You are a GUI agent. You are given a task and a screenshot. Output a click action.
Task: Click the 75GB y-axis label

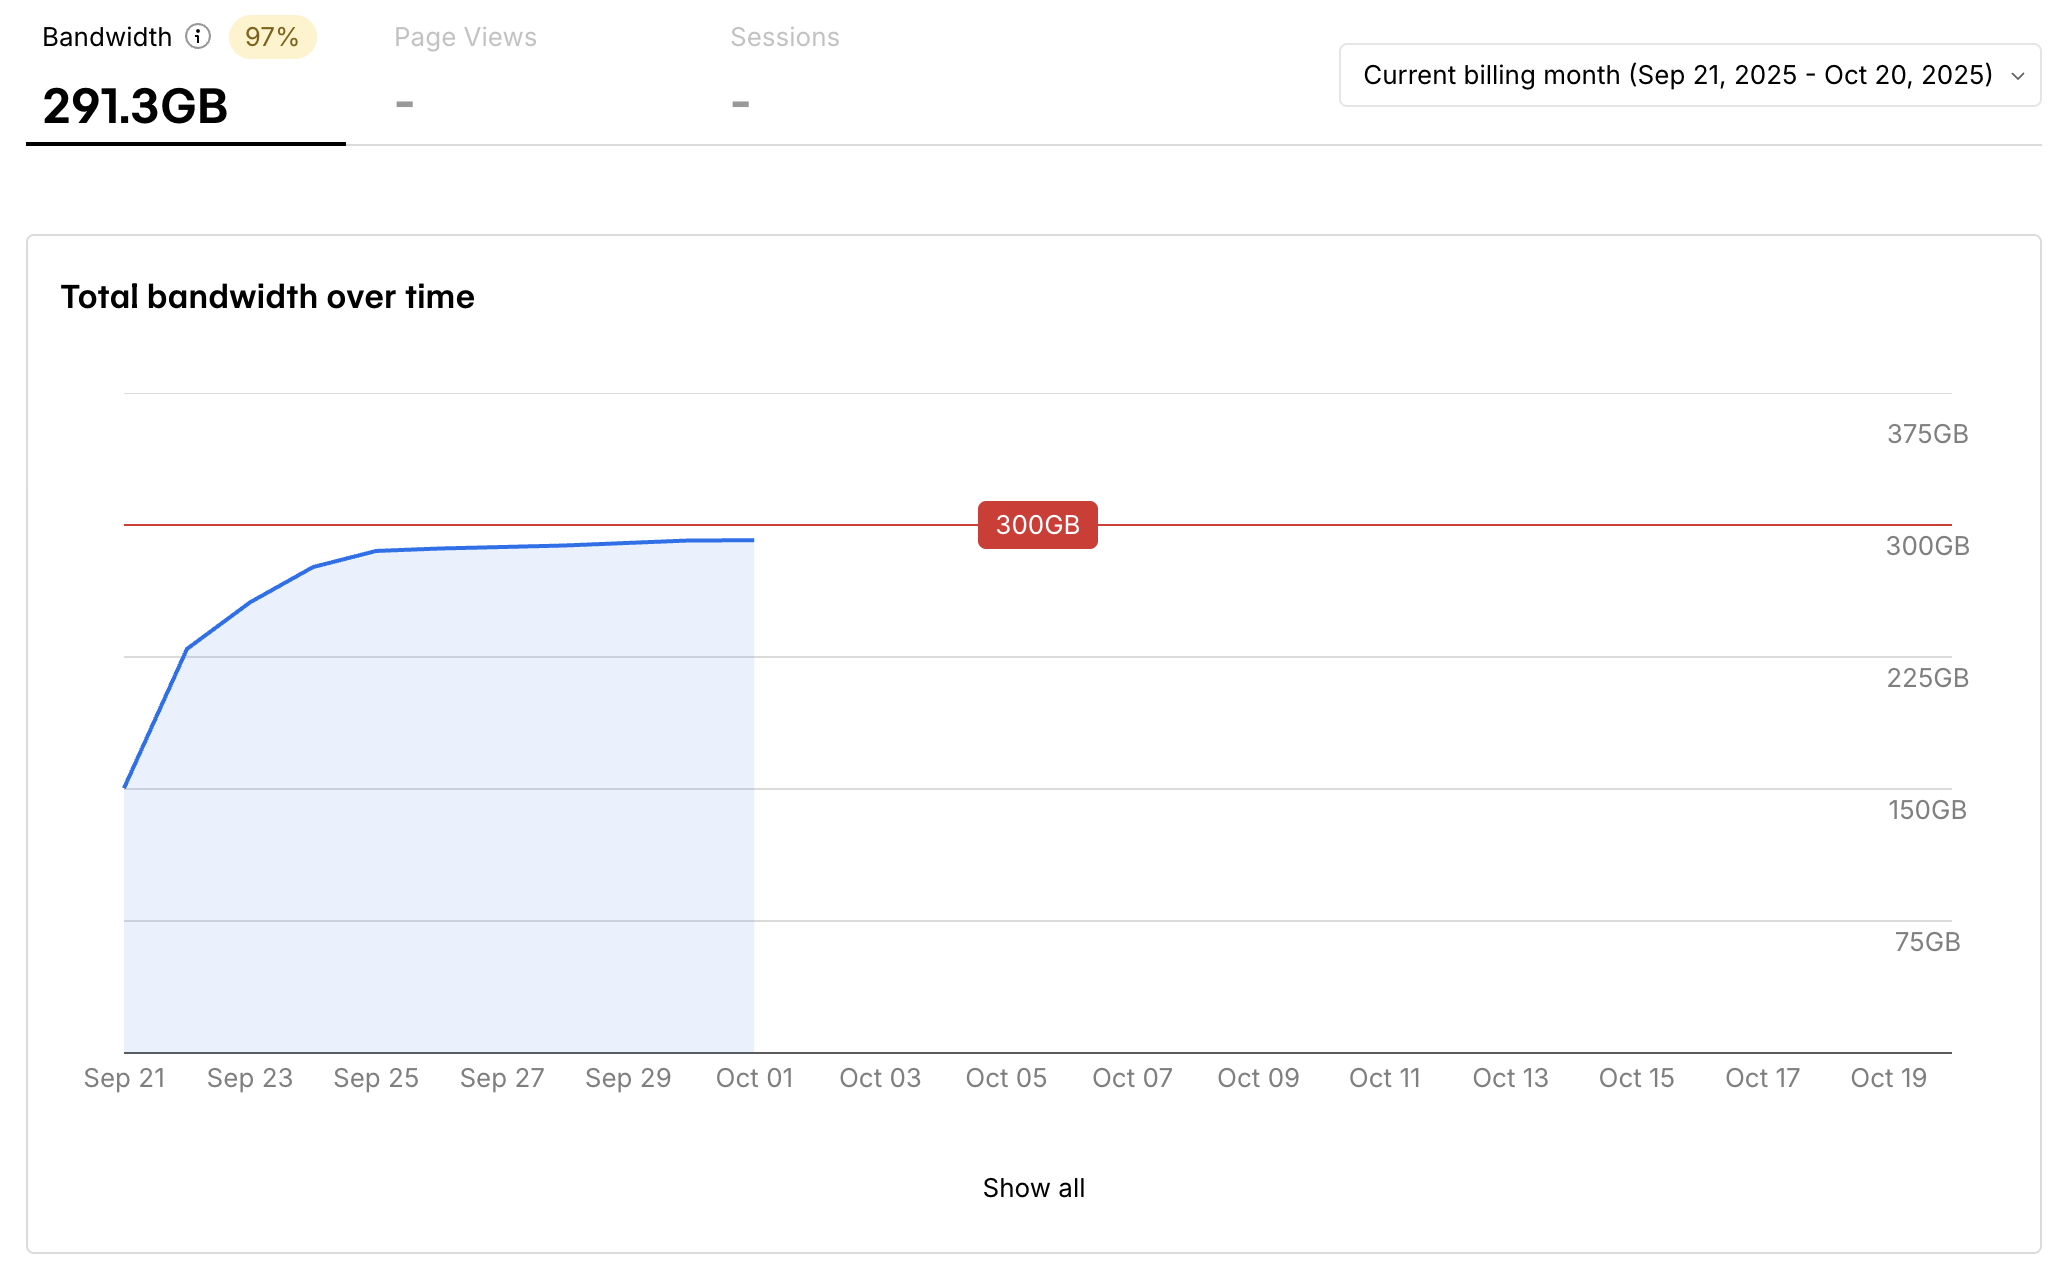[x=1927, y=942]
